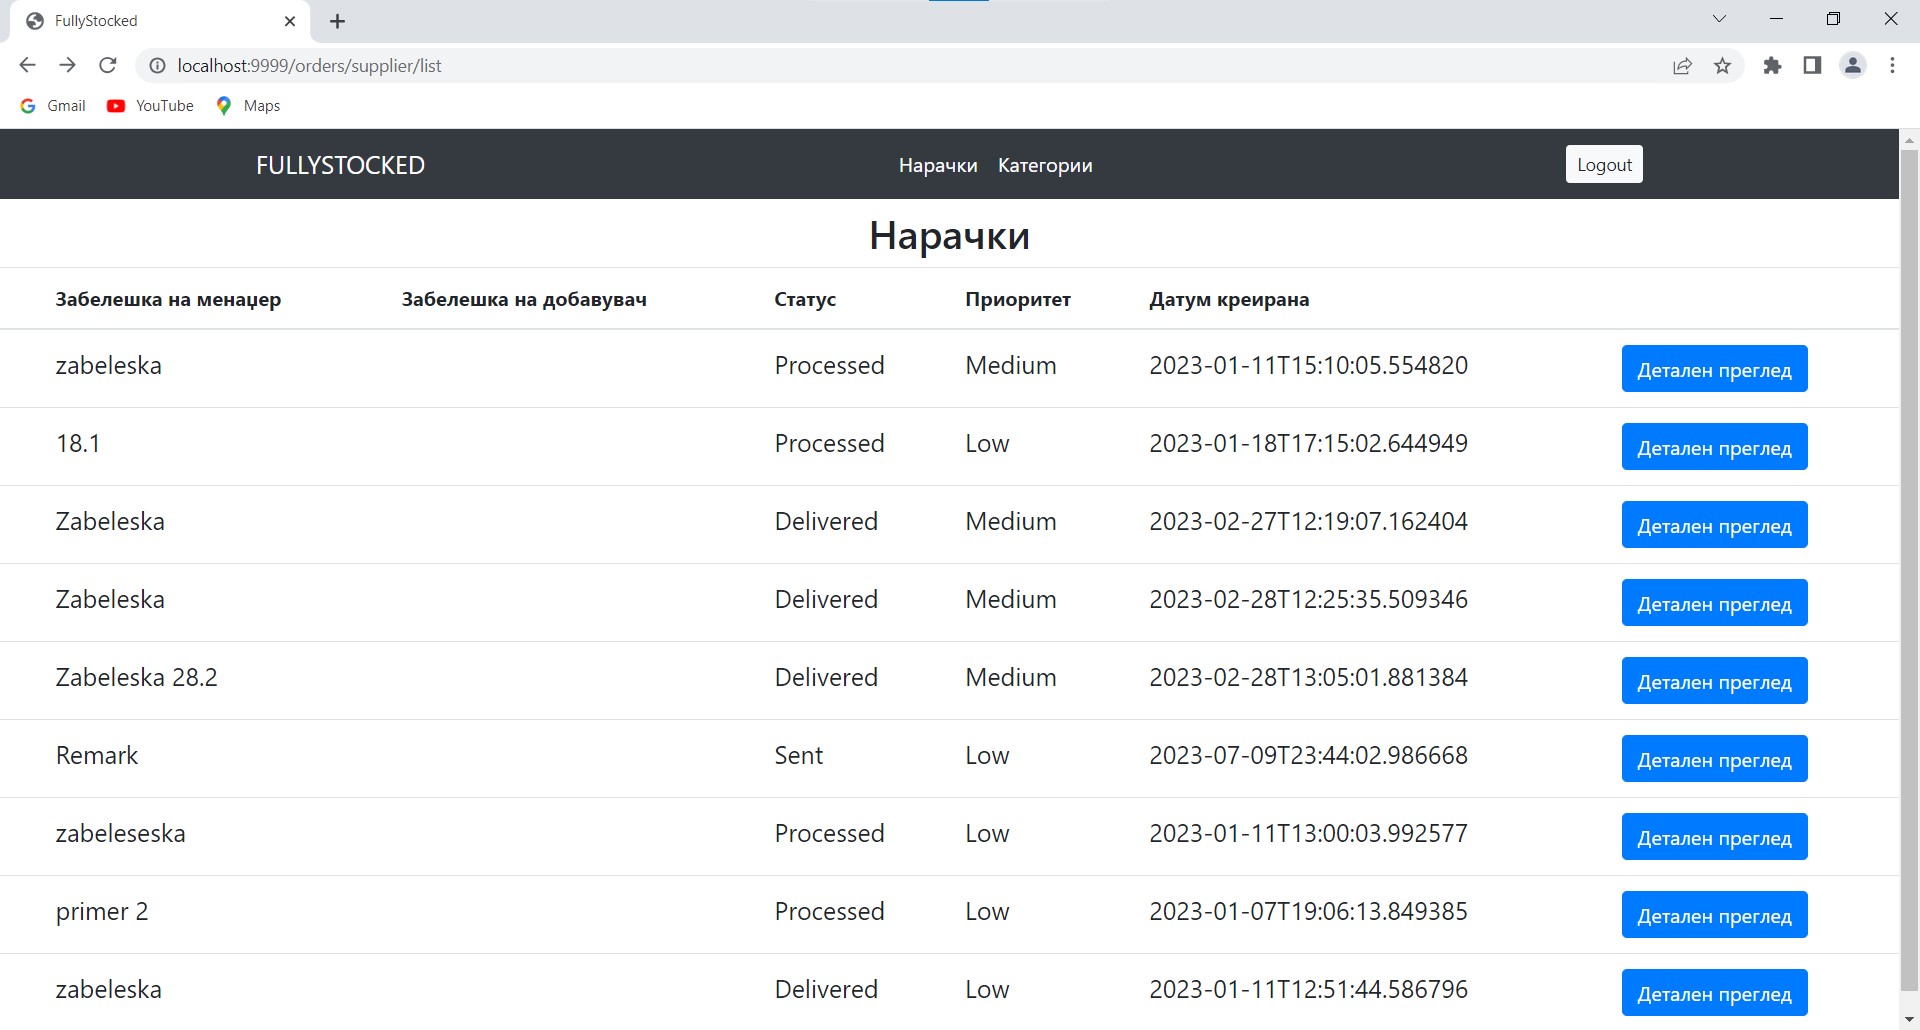Open the Gmail bookmark
Image resolution: width=1920 pixels, height=1030 pixels.
point(54,106)
